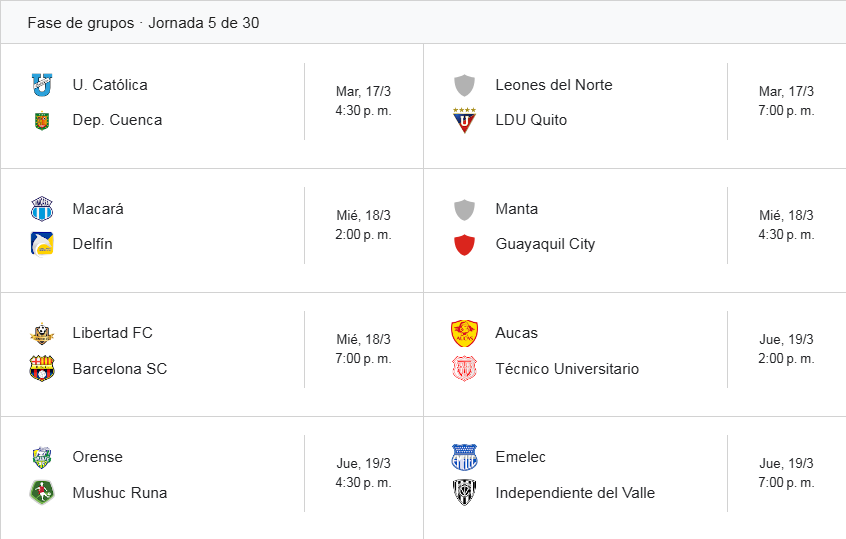The image size is (846, 539).
Task: Click the Emelec team crest
Action: click(464, 457)
